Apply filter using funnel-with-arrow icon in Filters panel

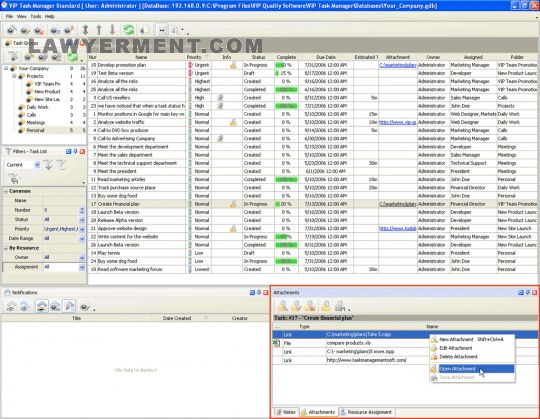(x=48, y=165)
